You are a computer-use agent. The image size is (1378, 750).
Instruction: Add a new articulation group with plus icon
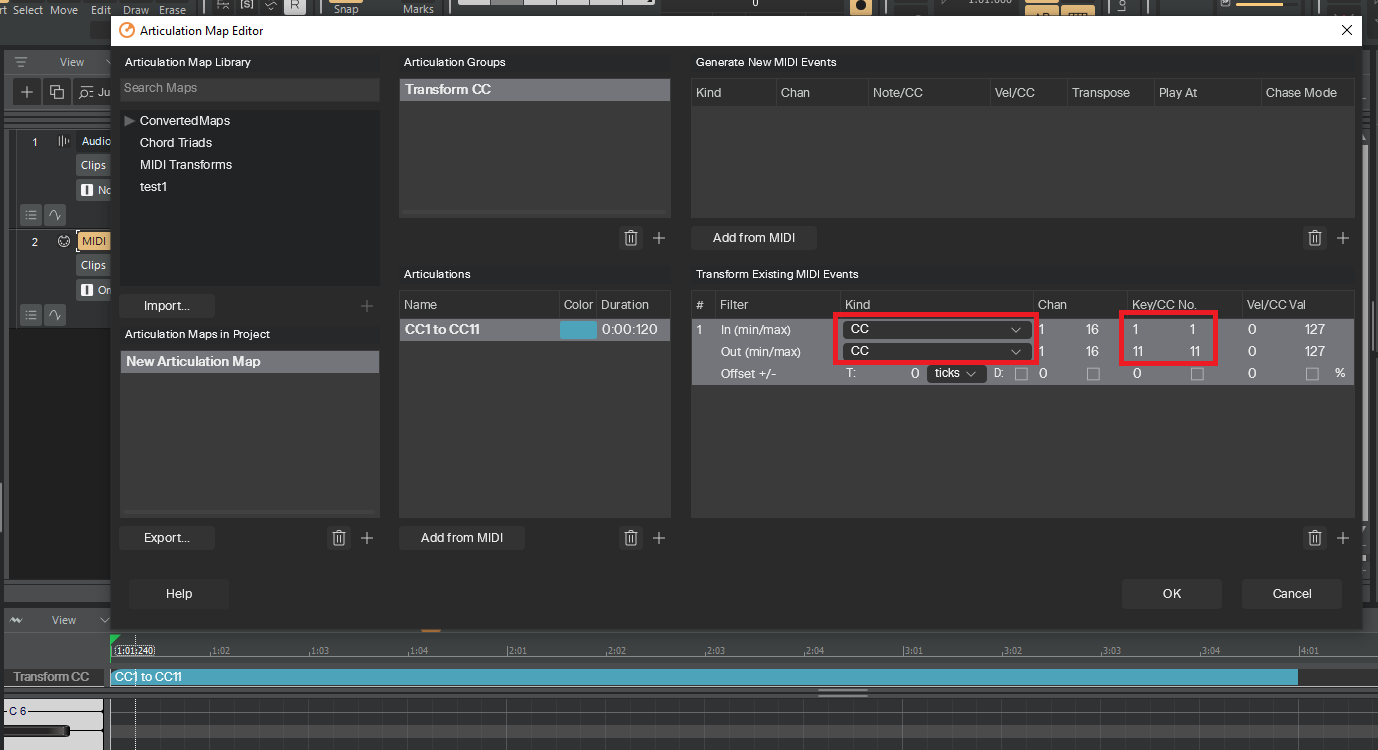(x=659, y=238)
